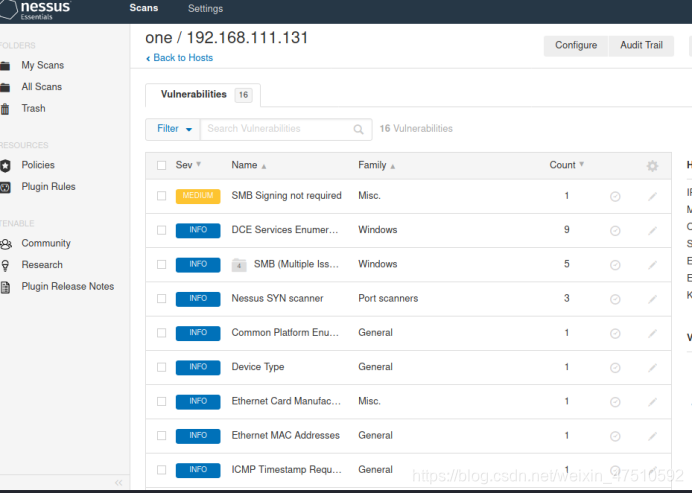The image size is (693, 494).
Task: Click the pencil edit icon in Ethernet Card Manufacturer row
Action: (x=652, y=402)
